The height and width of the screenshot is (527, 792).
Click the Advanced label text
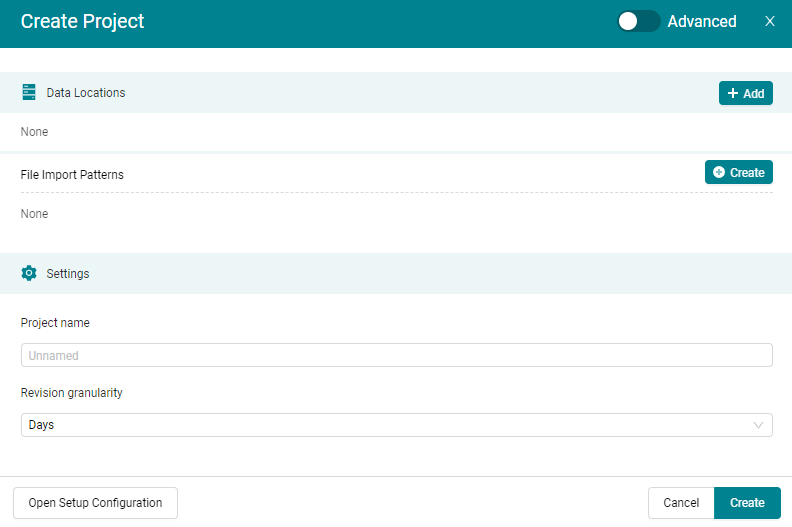tap(702, 21)
